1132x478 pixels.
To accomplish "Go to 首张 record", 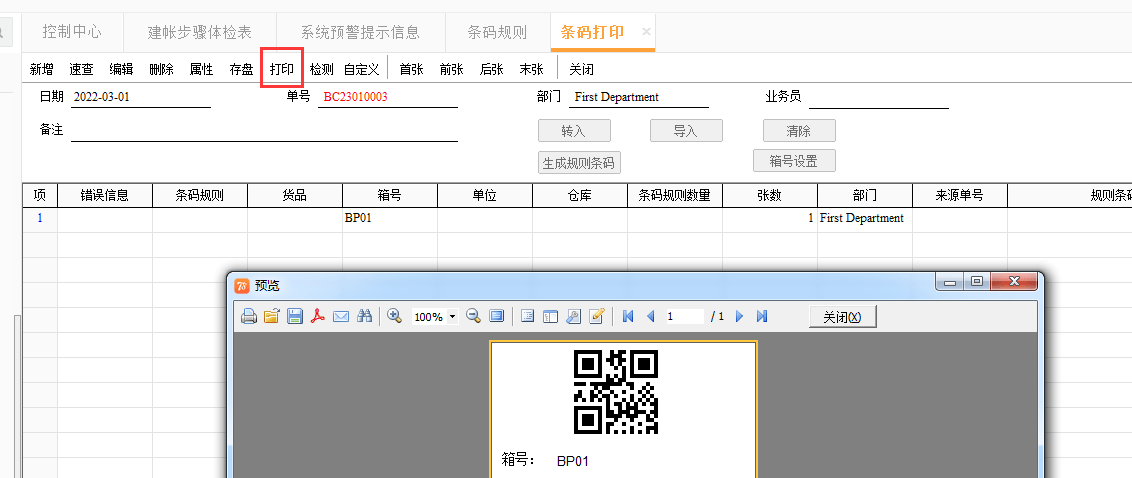I will (412, 69).
